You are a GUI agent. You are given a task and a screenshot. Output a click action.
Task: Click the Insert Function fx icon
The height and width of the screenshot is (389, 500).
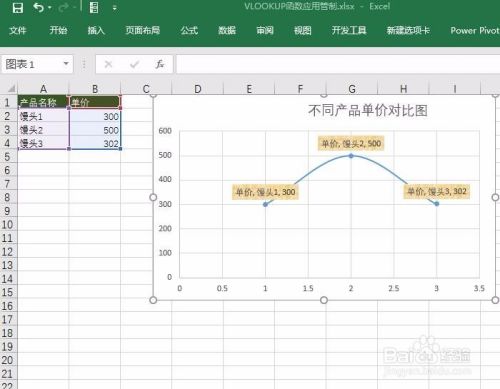coord(160,64)
